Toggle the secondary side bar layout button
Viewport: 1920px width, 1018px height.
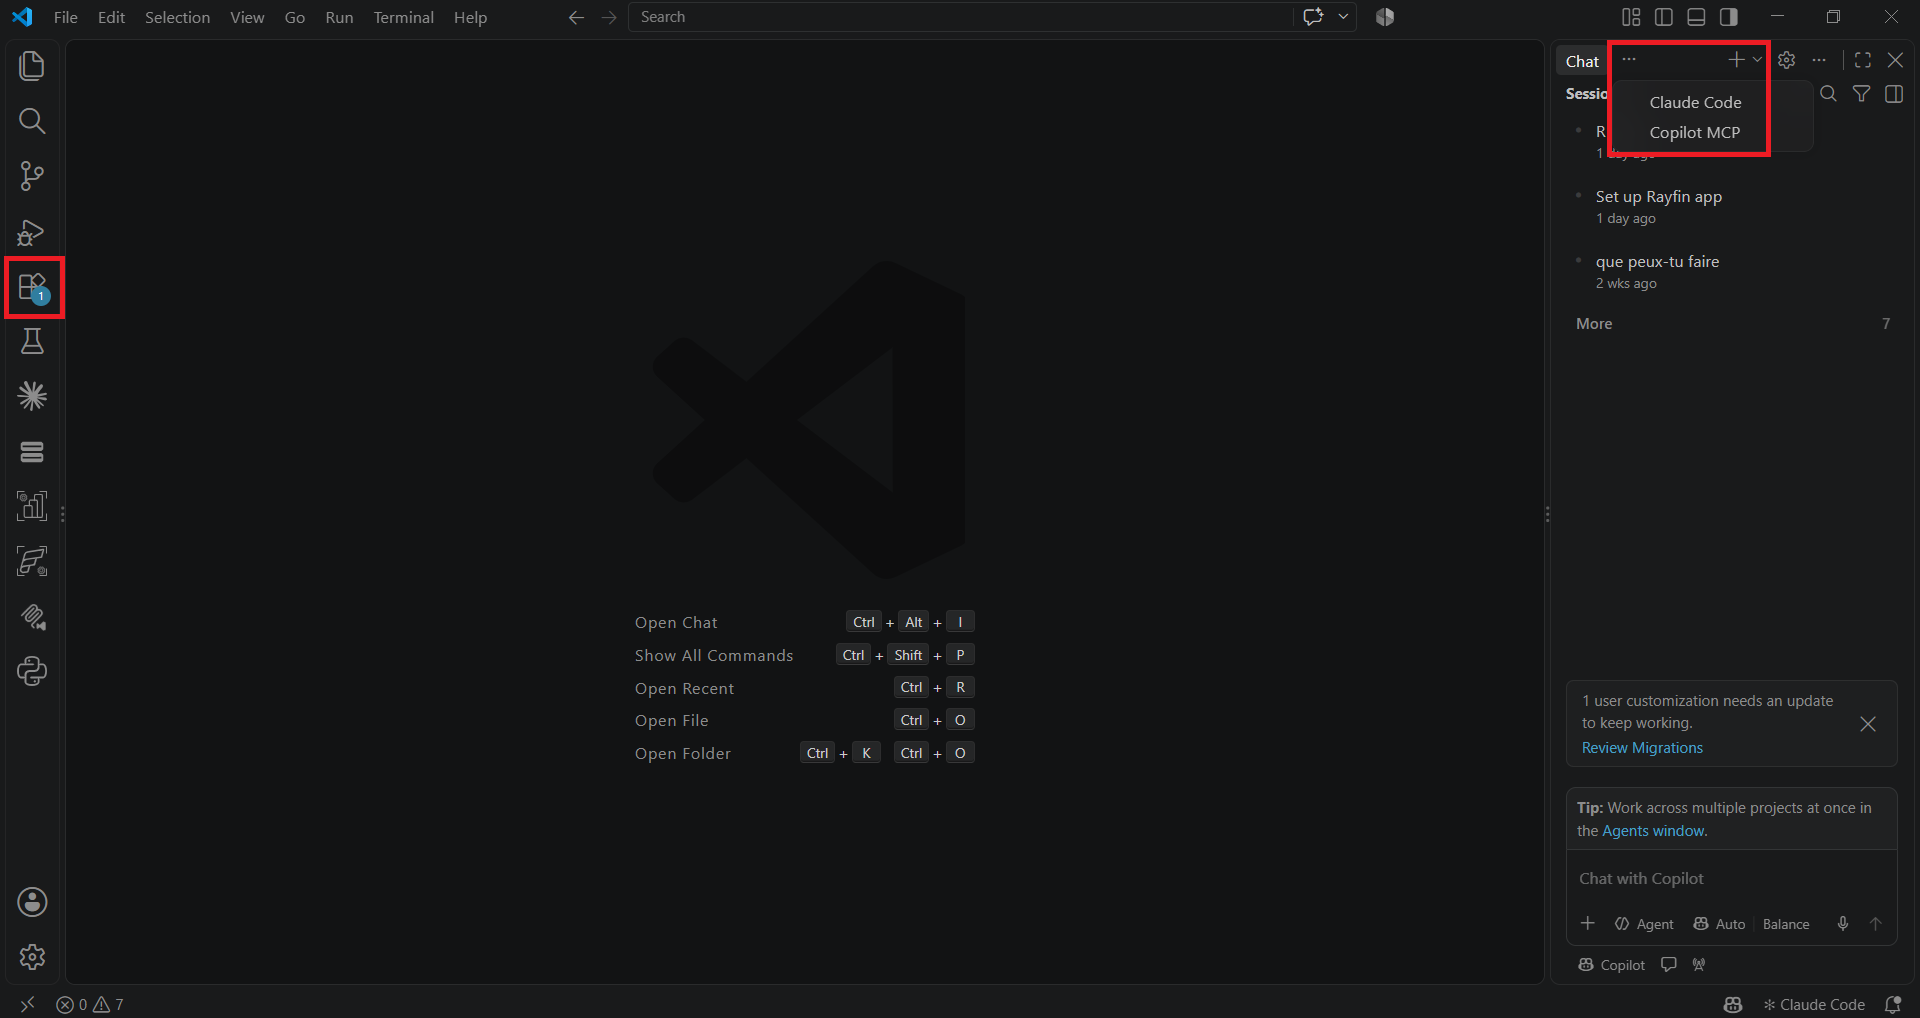pos(1728,17)
